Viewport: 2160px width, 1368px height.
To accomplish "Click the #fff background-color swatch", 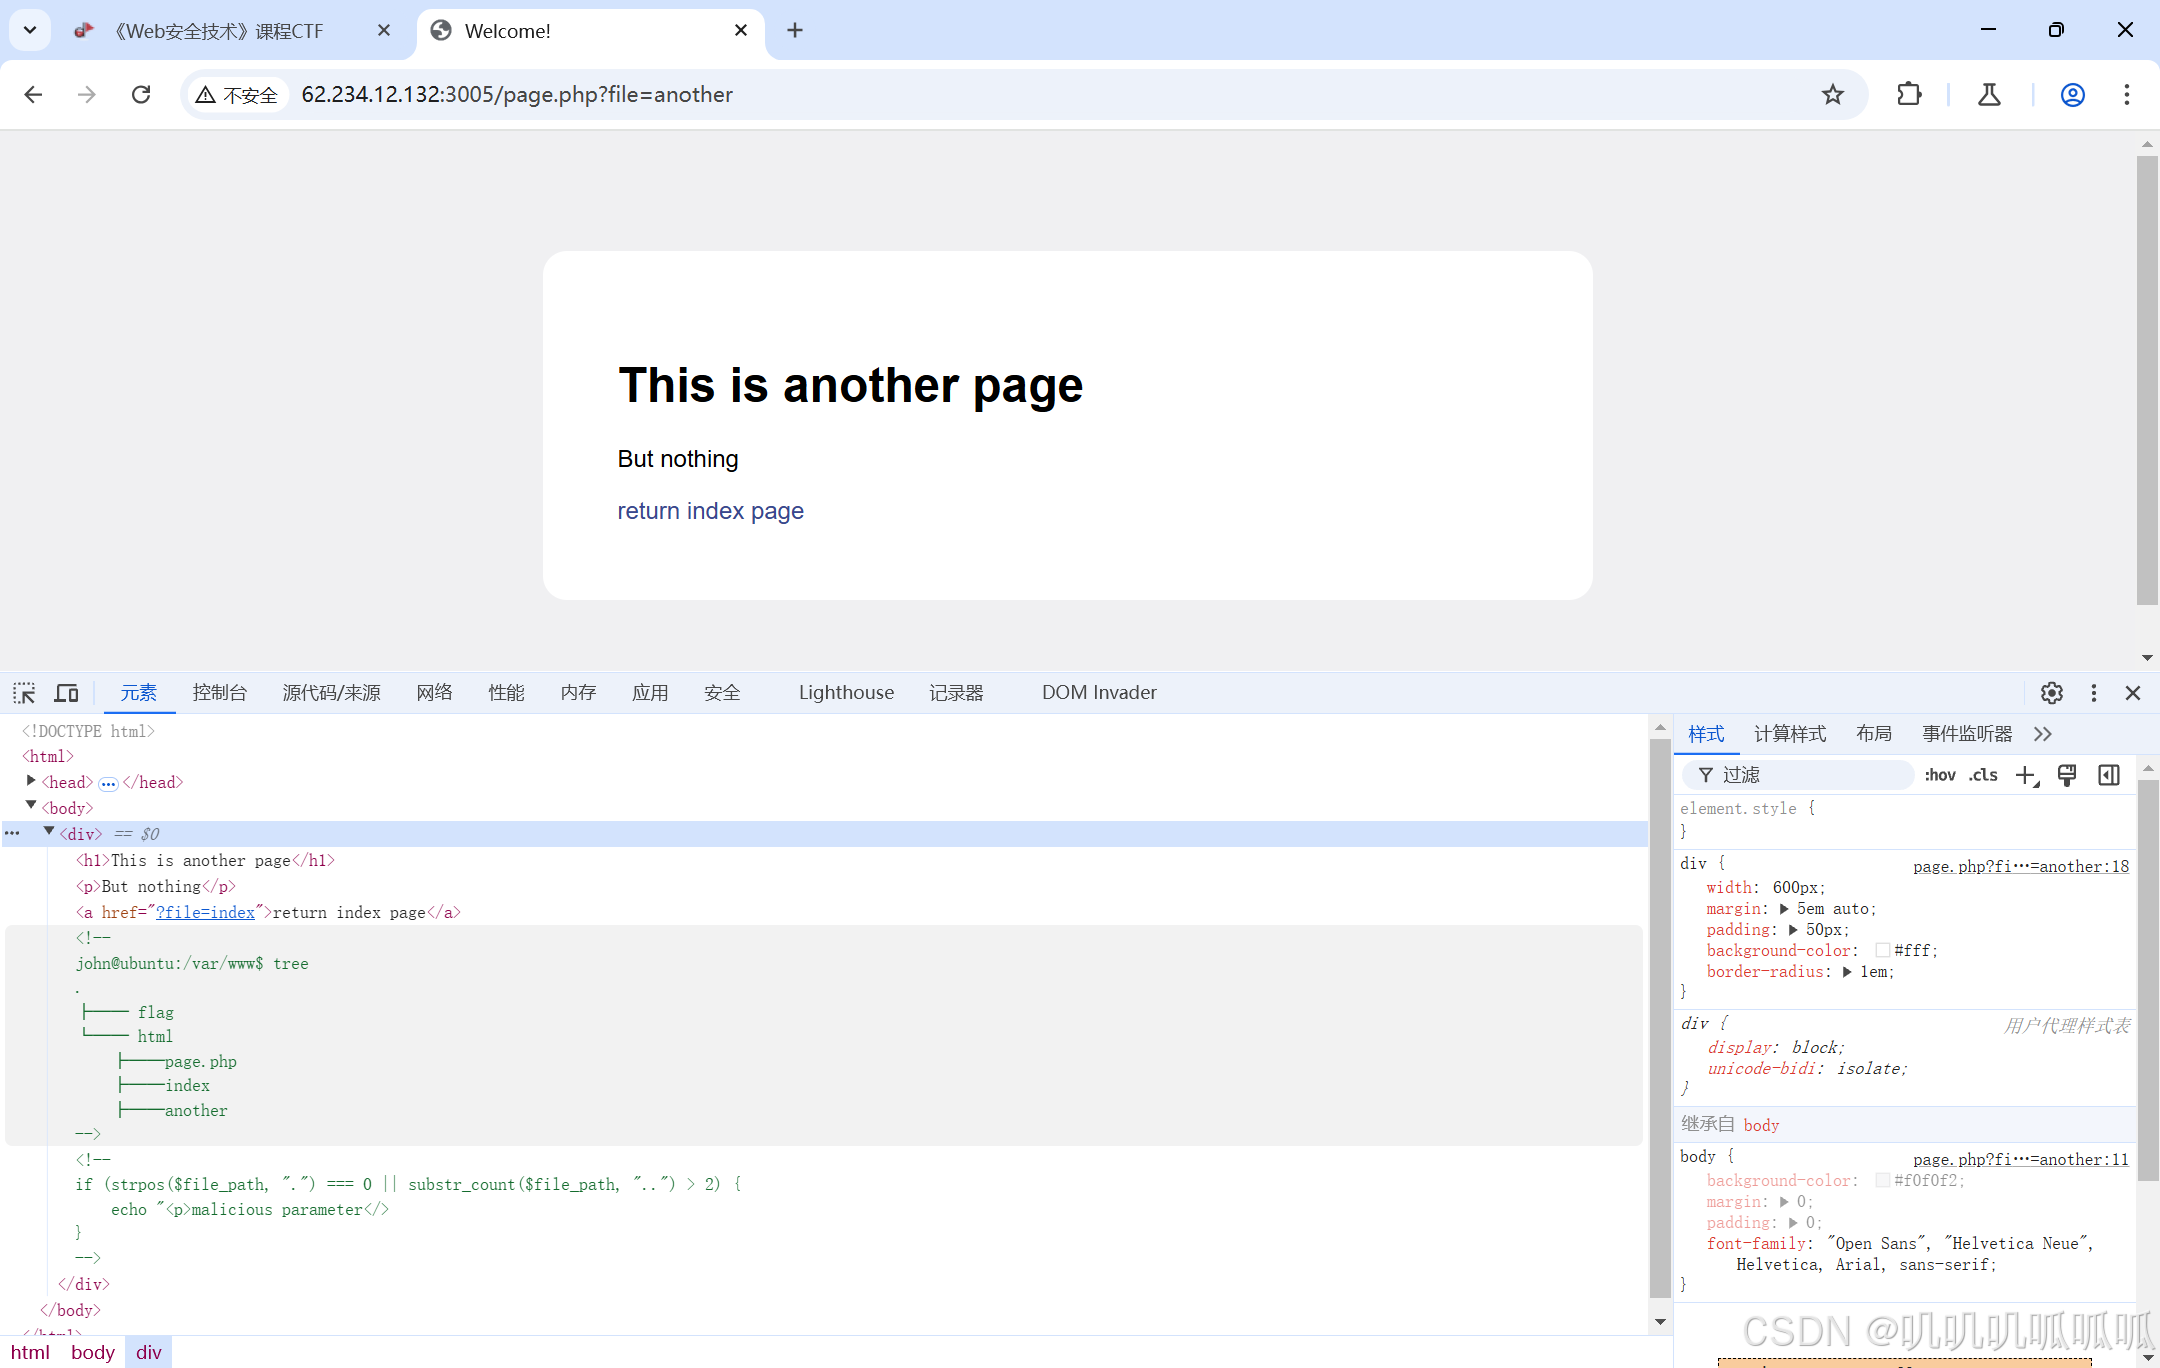I will 1882,951.
